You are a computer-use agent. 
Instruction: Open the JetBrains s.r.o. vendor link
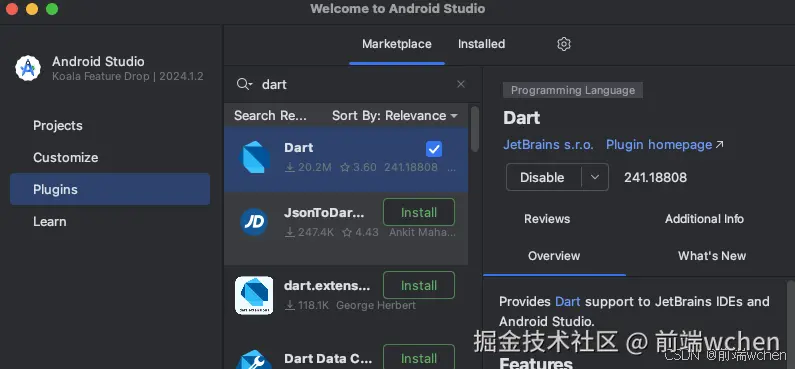click(x=548, y=145)
